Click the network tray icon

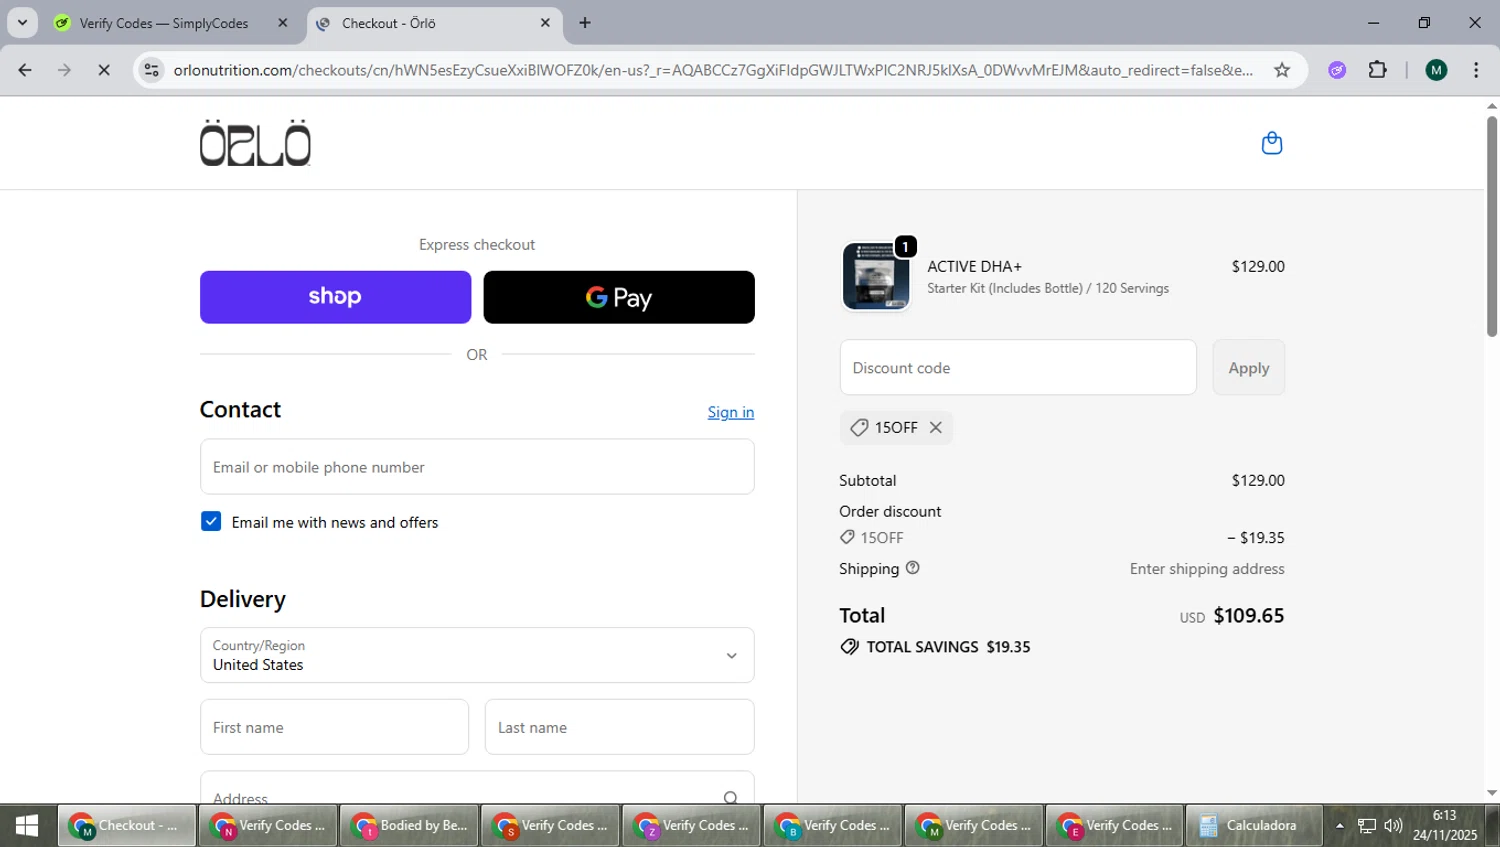click(x=1366, y=826)
